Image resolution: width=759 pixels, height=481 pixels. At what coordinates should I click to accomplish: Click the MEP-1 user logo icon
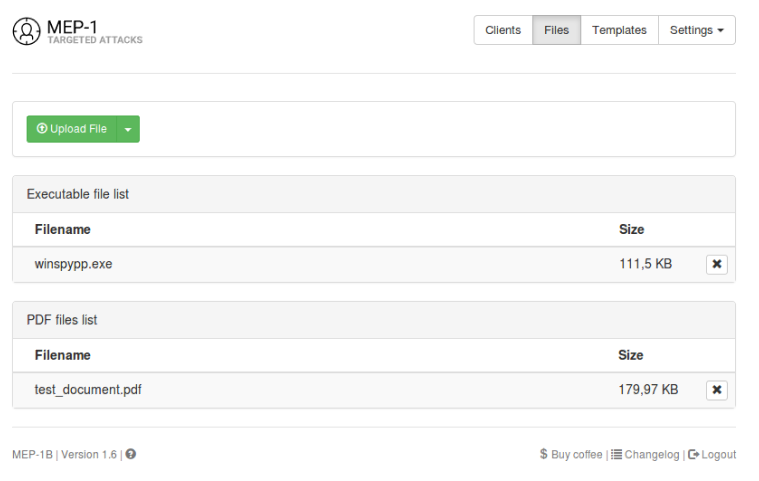click(27, 31)
